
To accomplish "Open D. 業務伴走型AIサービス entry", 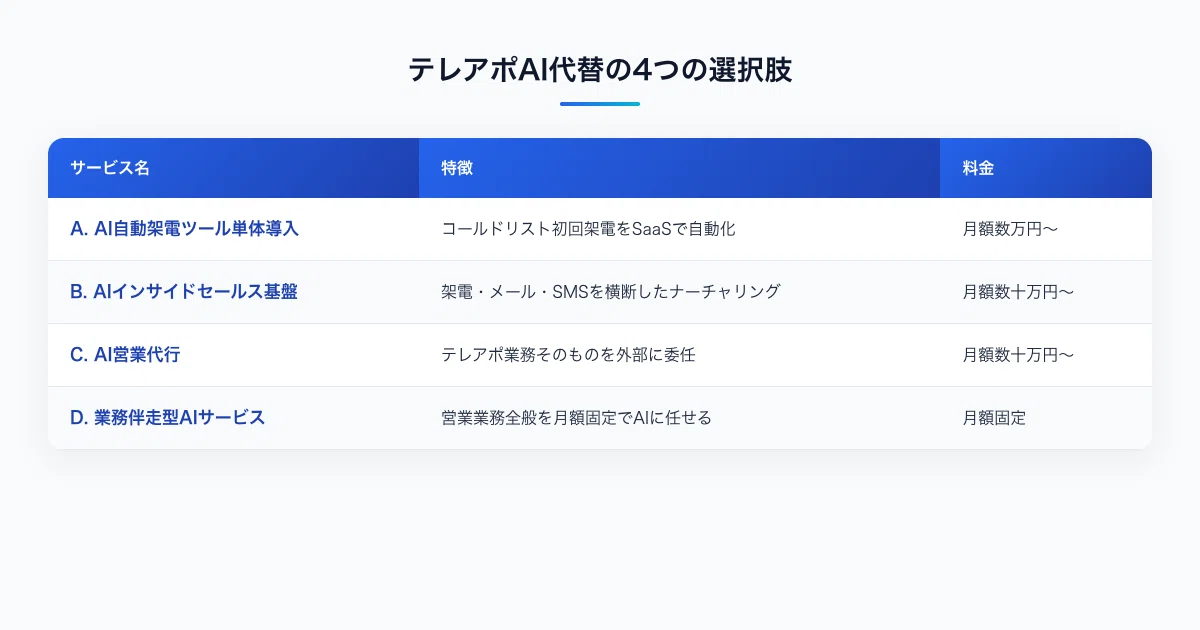I will point(168,418).
